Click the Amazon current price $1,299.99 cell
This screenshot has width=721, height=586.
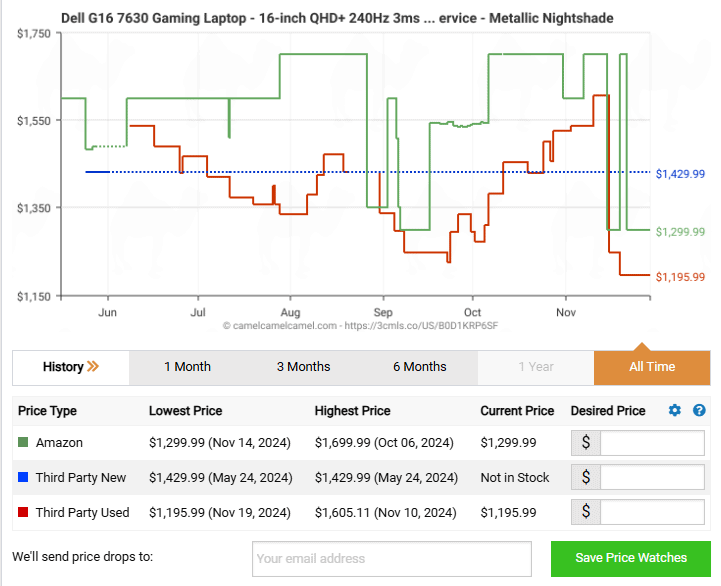coord(508,442)
